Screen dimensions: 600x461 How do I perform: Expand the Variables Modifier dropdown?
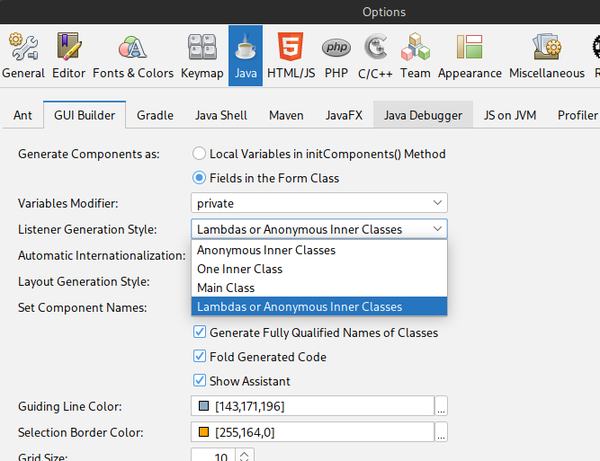pos(319,203)
